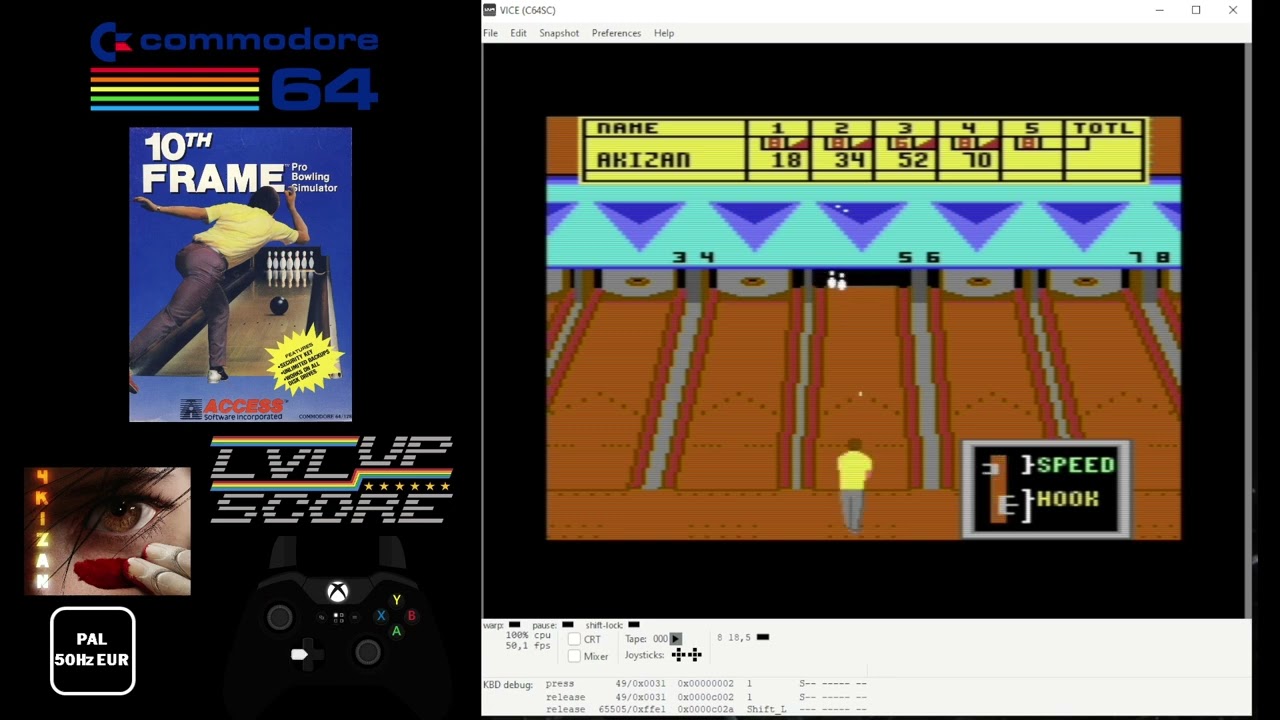This screenshot has width=1280, height=720.
Task: Click the X button on controller graphic
Action: coord(381,616)
